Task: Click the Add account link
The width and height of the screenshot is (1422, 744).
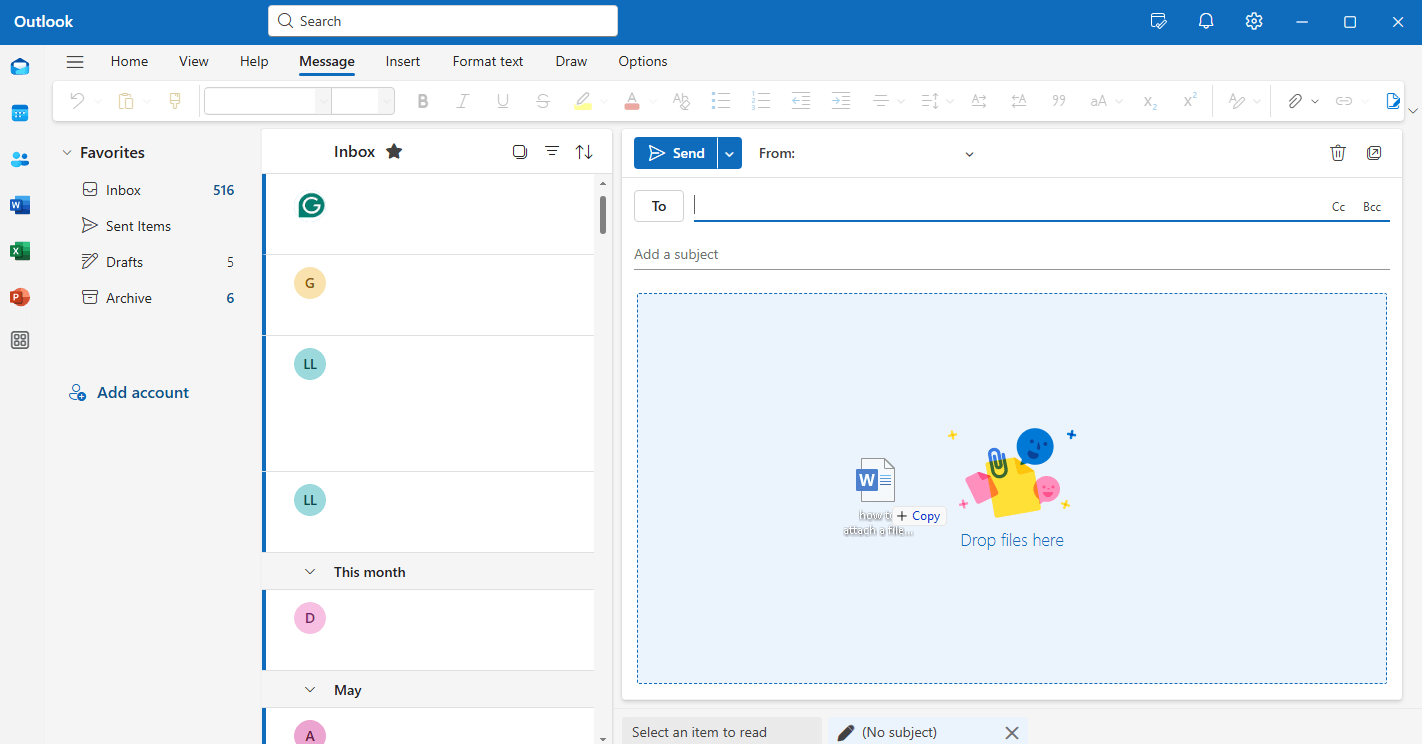Action: [142, 393]
